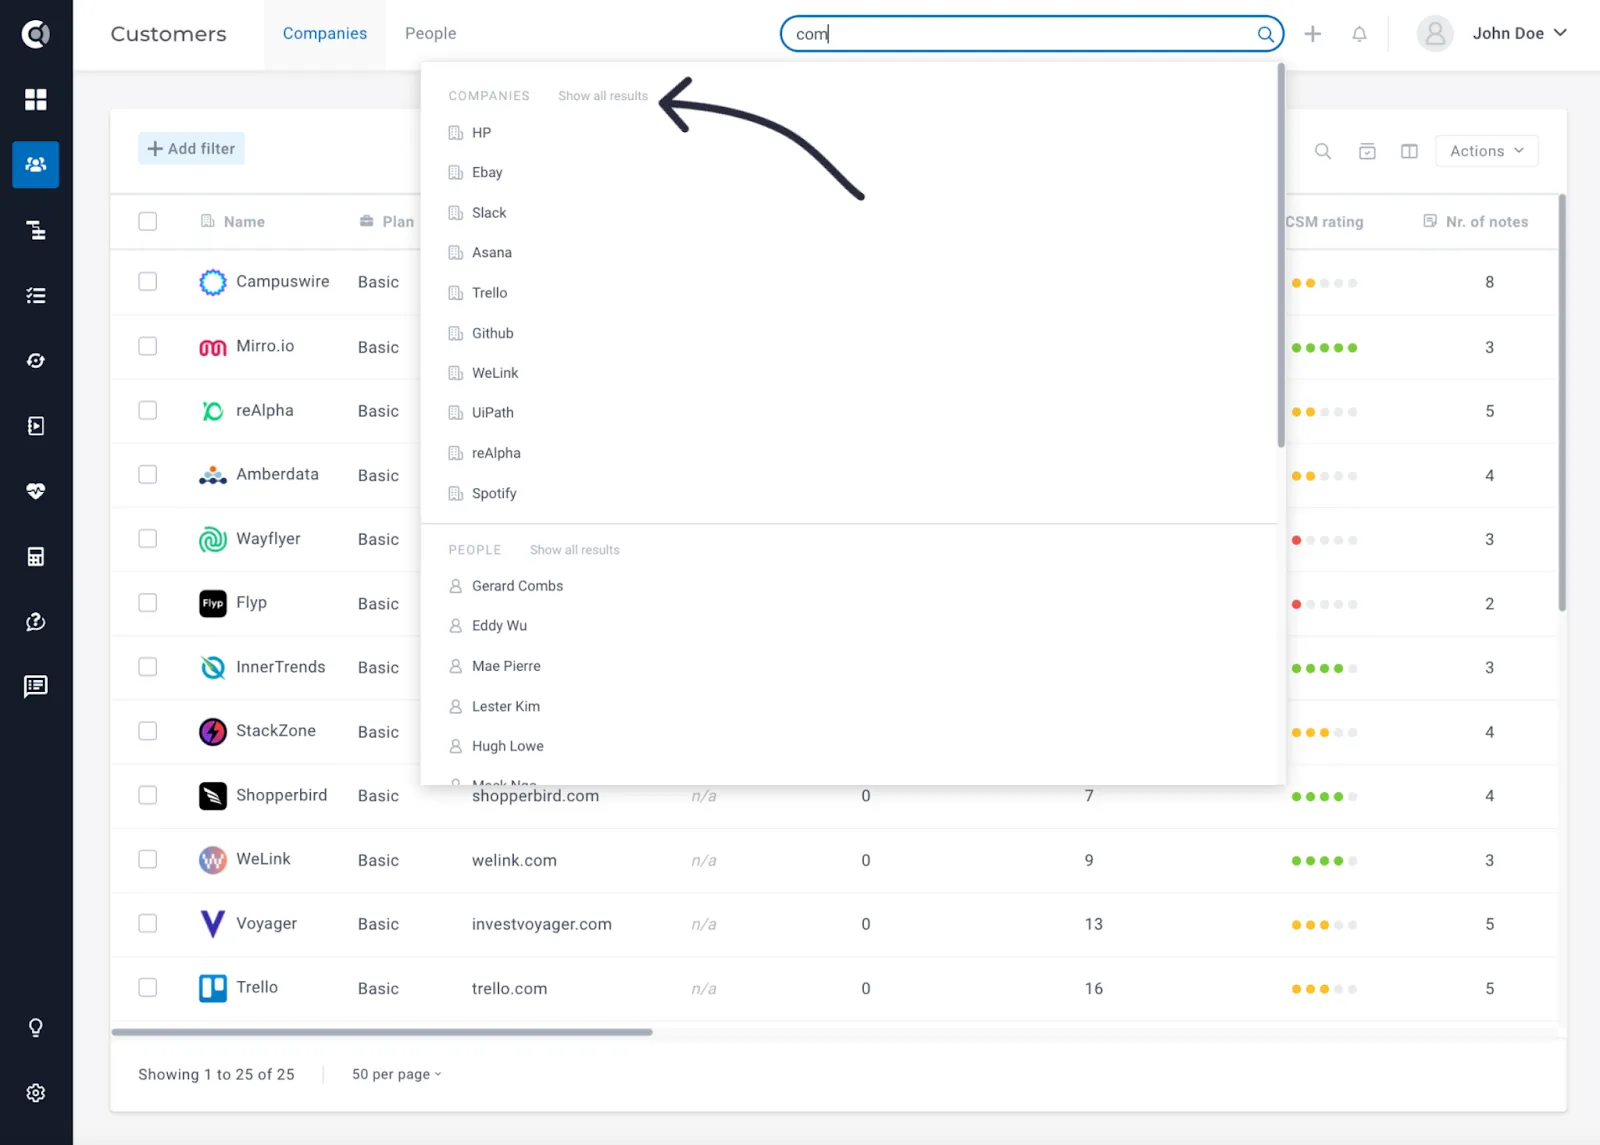Viewport: 1600px width, 1145px height.
Task: Switch to the People tab
Action: pos(431,34)
